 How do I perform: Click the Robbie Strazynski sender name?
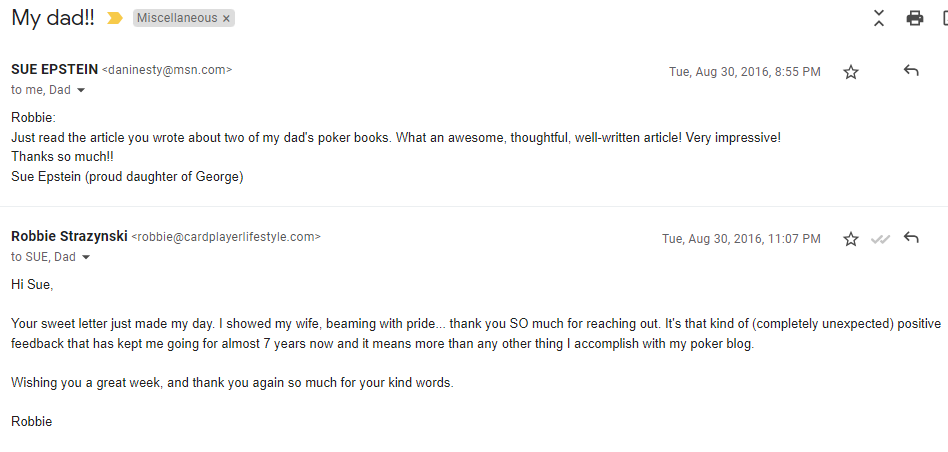(x=69, y=236)
